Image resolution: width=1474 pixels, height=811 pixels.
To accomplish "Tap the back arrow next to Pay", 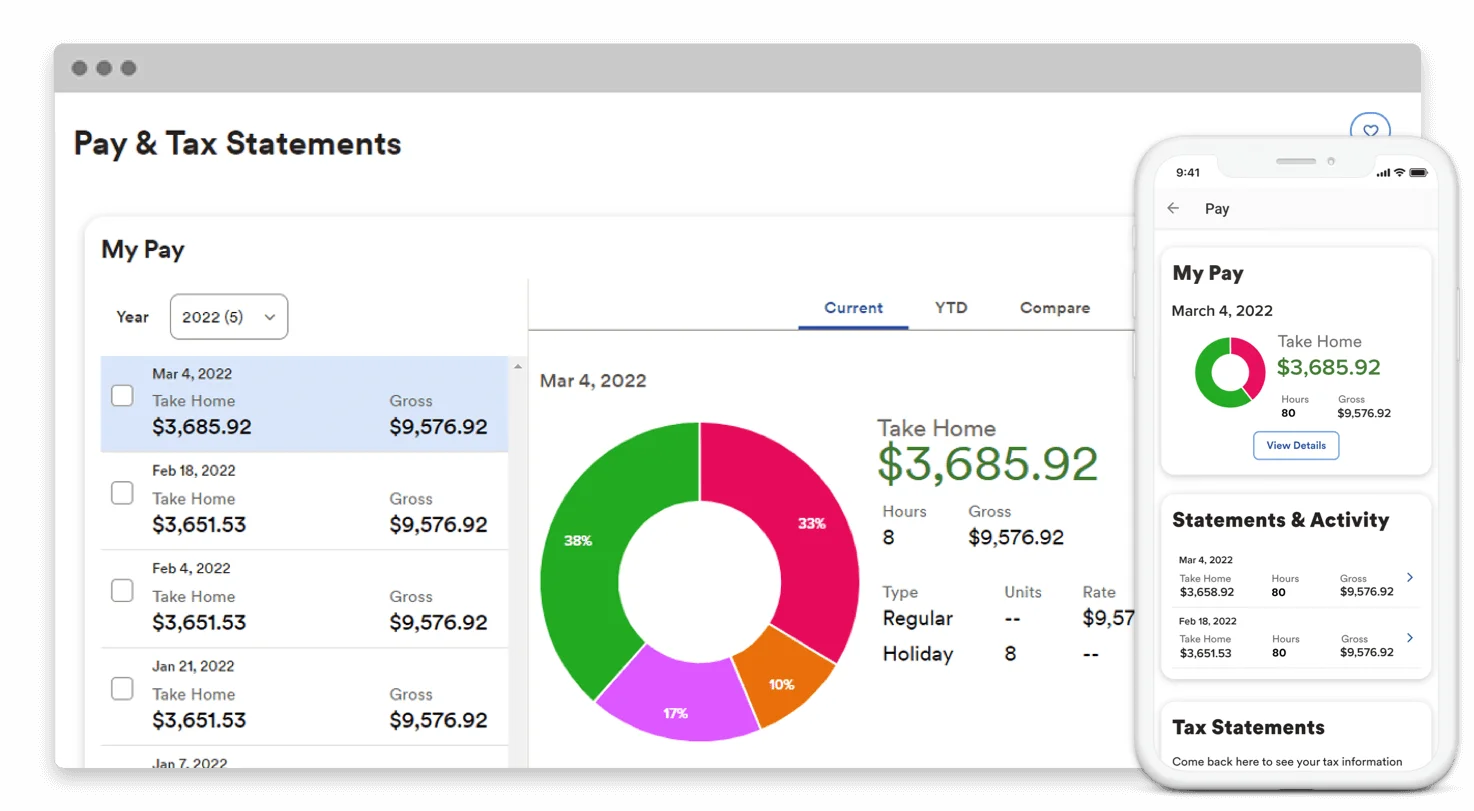I will 1172,208.
